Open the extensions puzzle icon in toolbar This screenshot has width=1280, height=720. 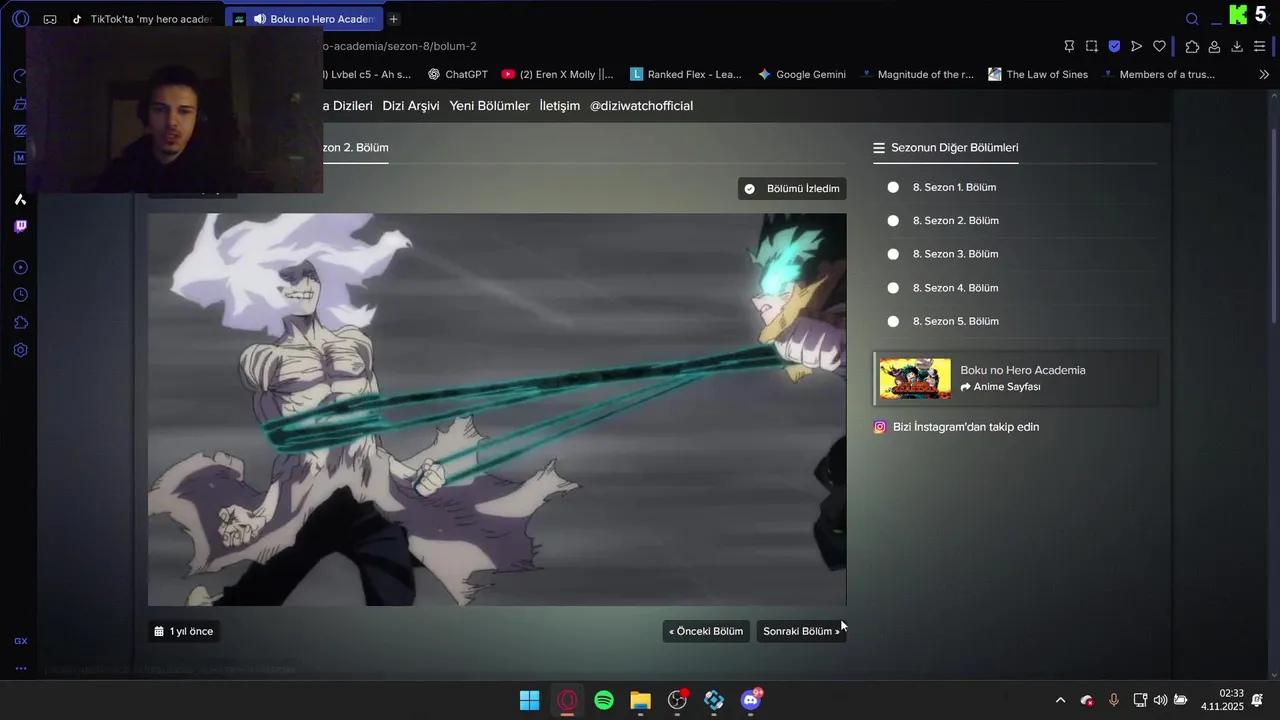[1192, 46]
